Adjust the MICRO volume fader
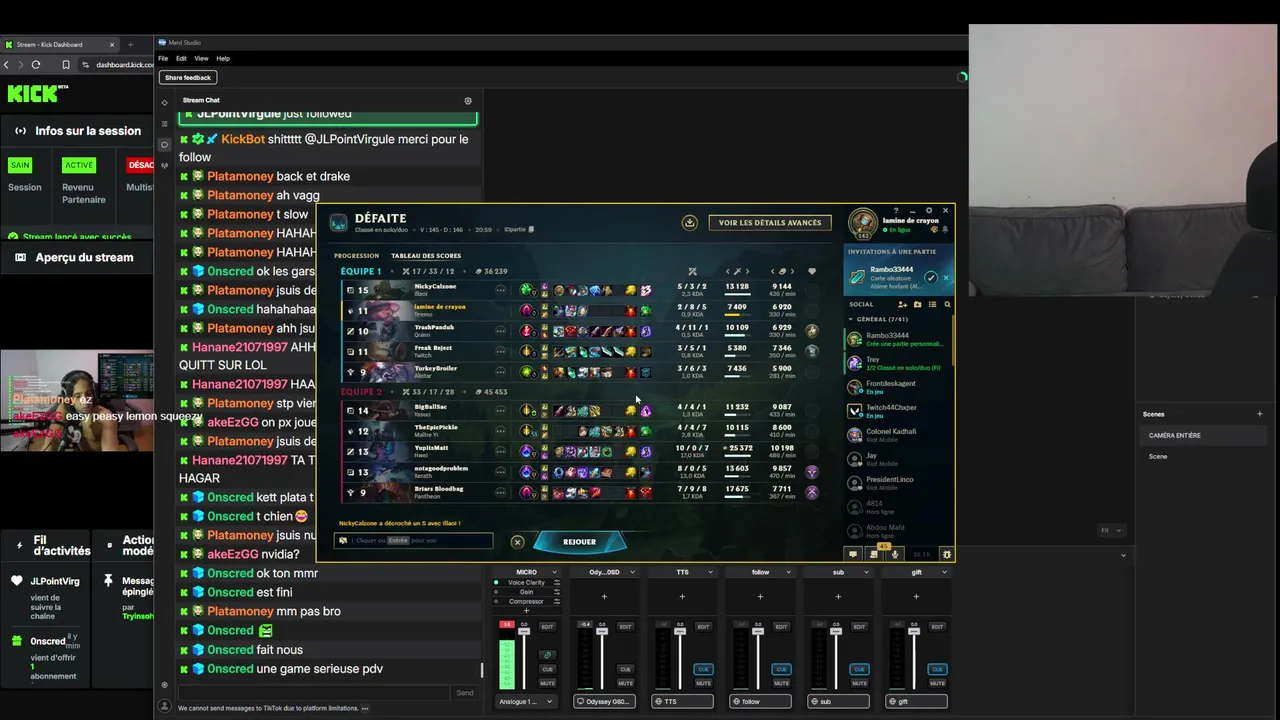1280x720 pixels. tap(524, 632)
